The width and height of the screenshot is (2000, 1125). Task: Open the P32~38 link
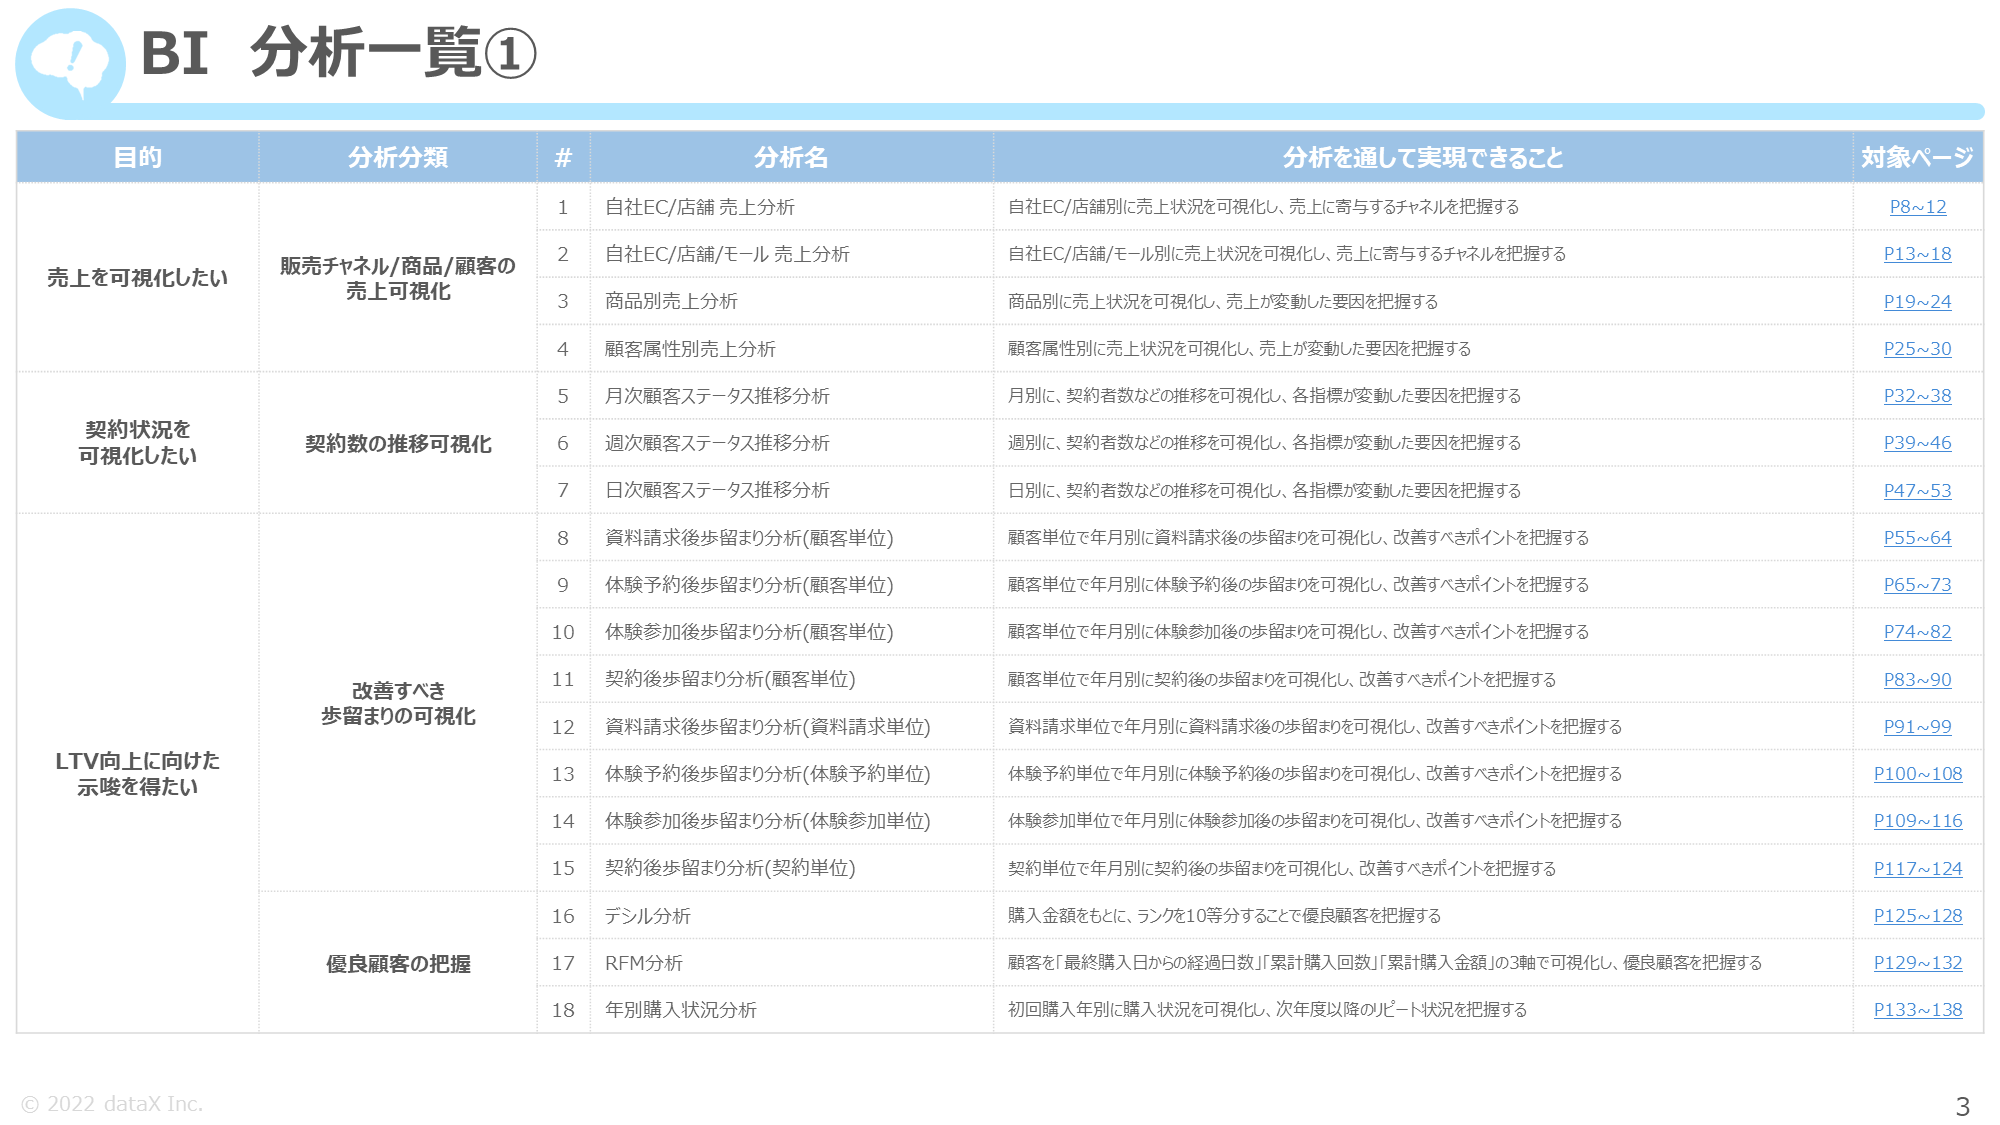coord(1917,396)
